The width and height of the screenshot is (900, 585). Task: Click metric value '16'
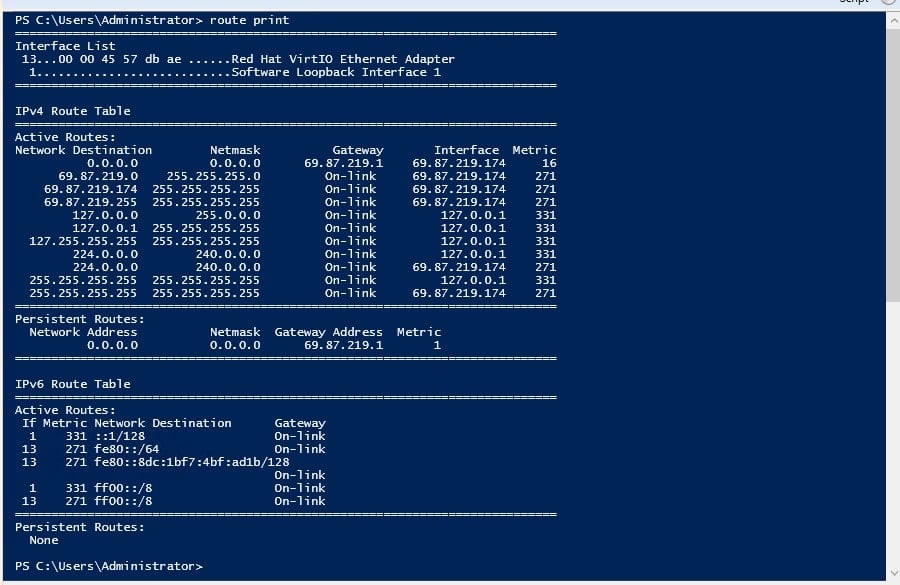[549, 163]
